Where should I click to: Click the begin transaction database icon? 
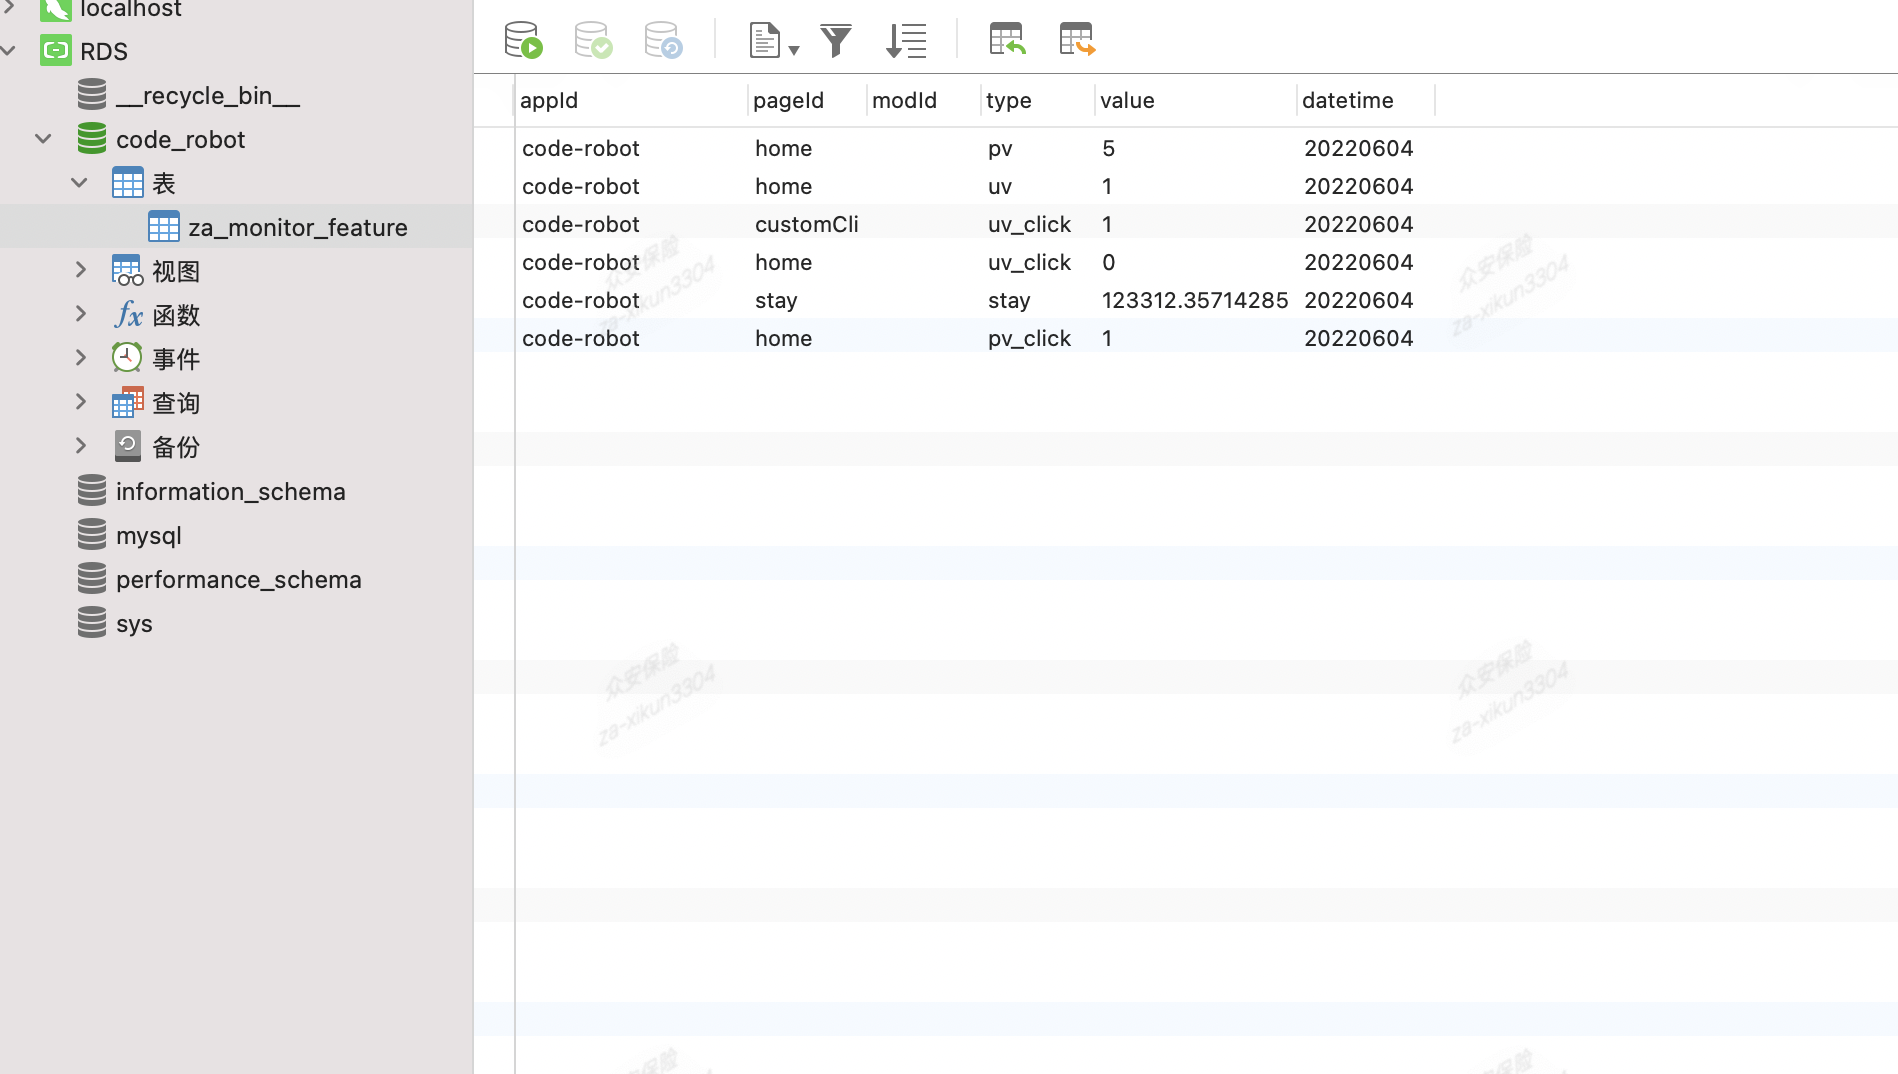pyautogui.click(x=523, y=40)
